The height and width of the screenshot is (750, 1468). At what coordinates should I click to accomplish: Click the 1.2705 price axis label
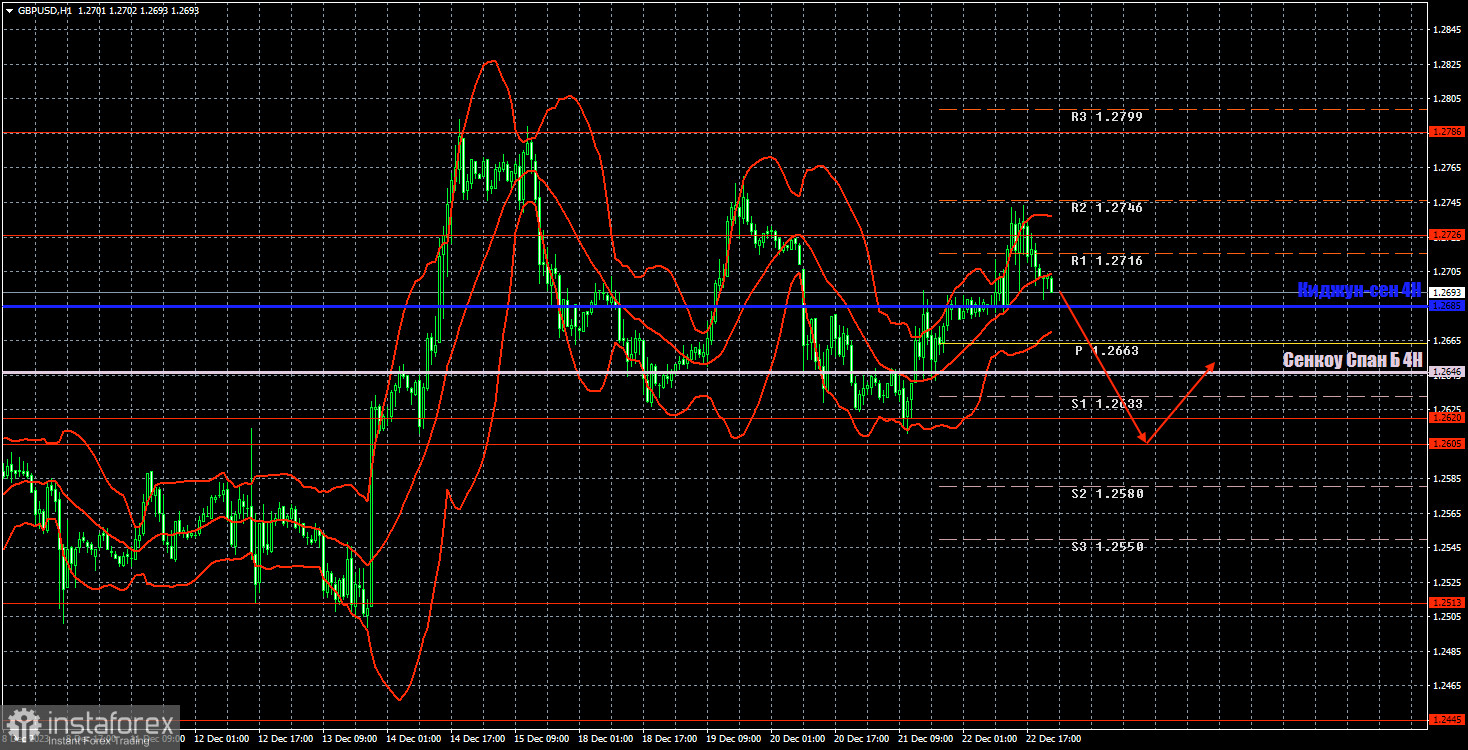(x=1446, y=272)
